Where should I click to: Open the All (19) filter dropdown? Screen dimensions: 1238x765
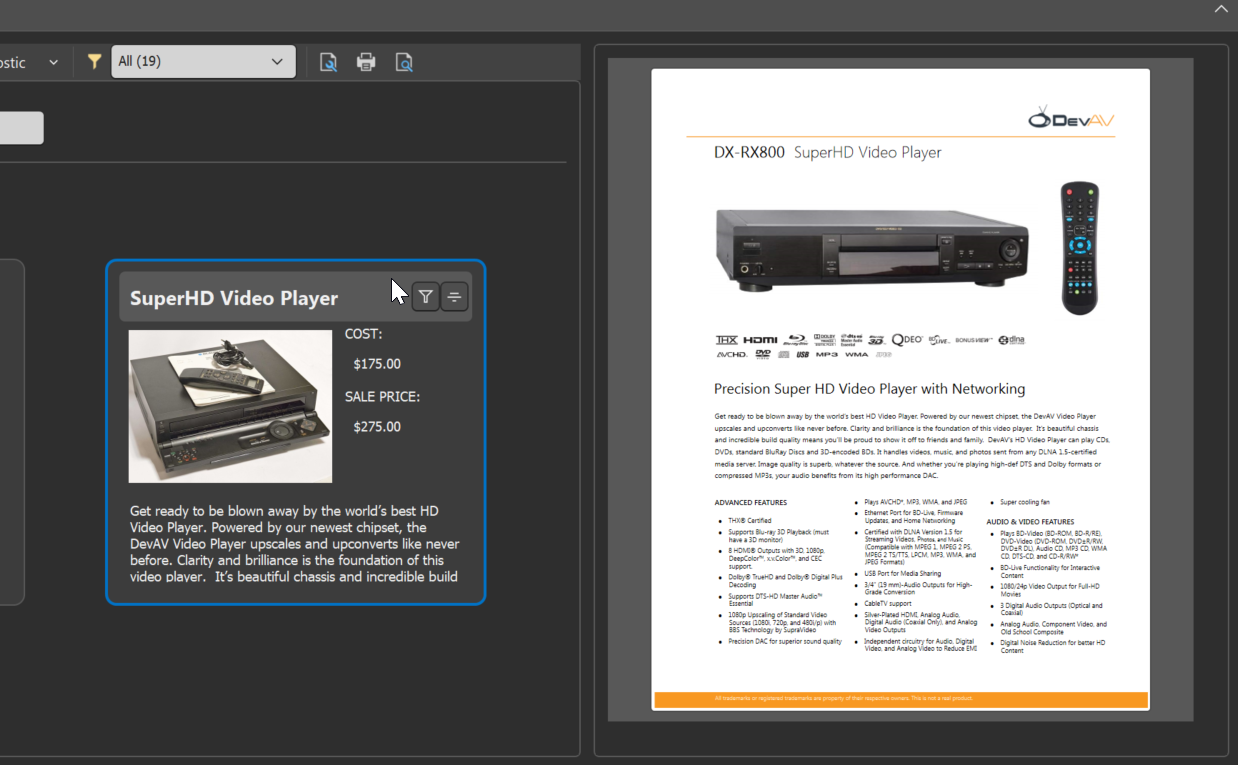(203, 61)
